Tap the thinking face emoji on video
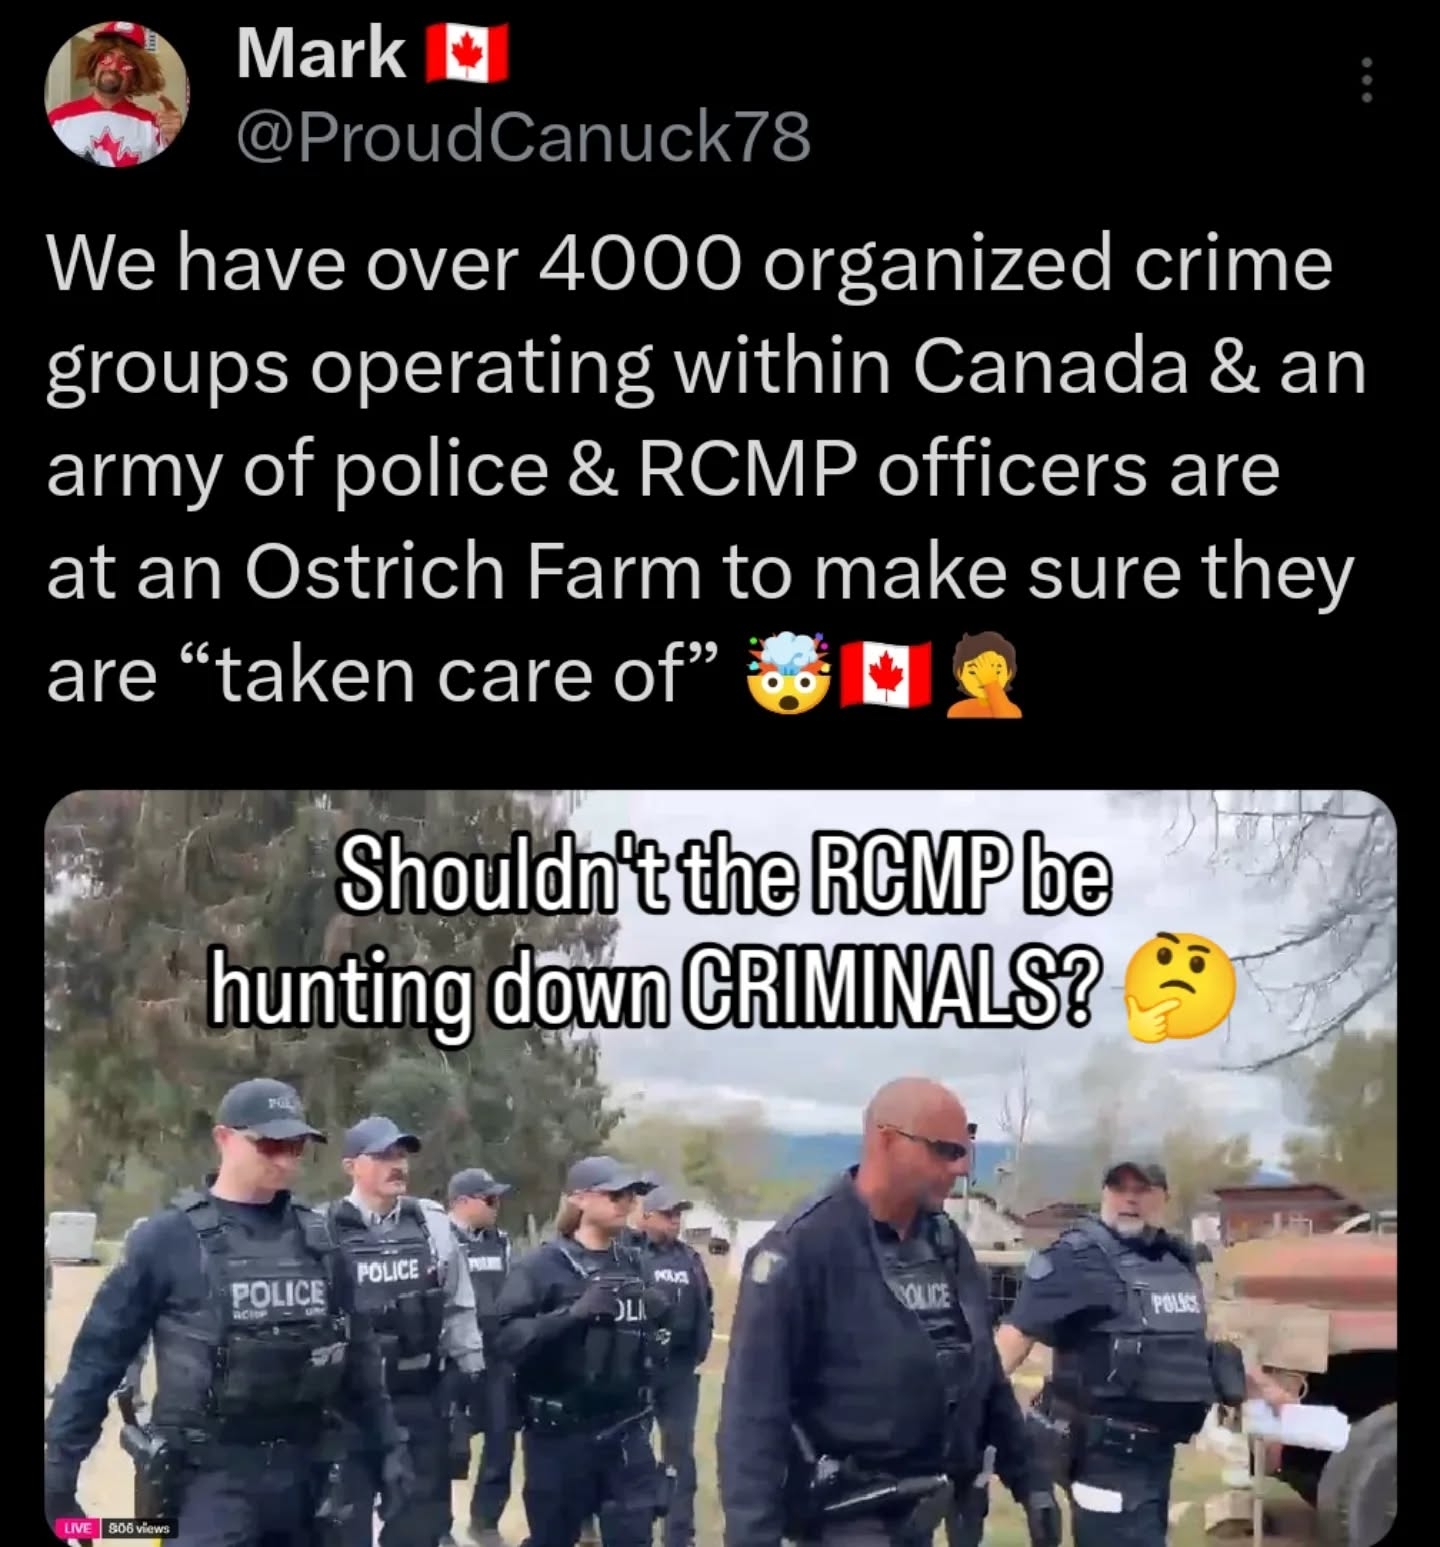1440x1547 pixels. click(1181, 989)
